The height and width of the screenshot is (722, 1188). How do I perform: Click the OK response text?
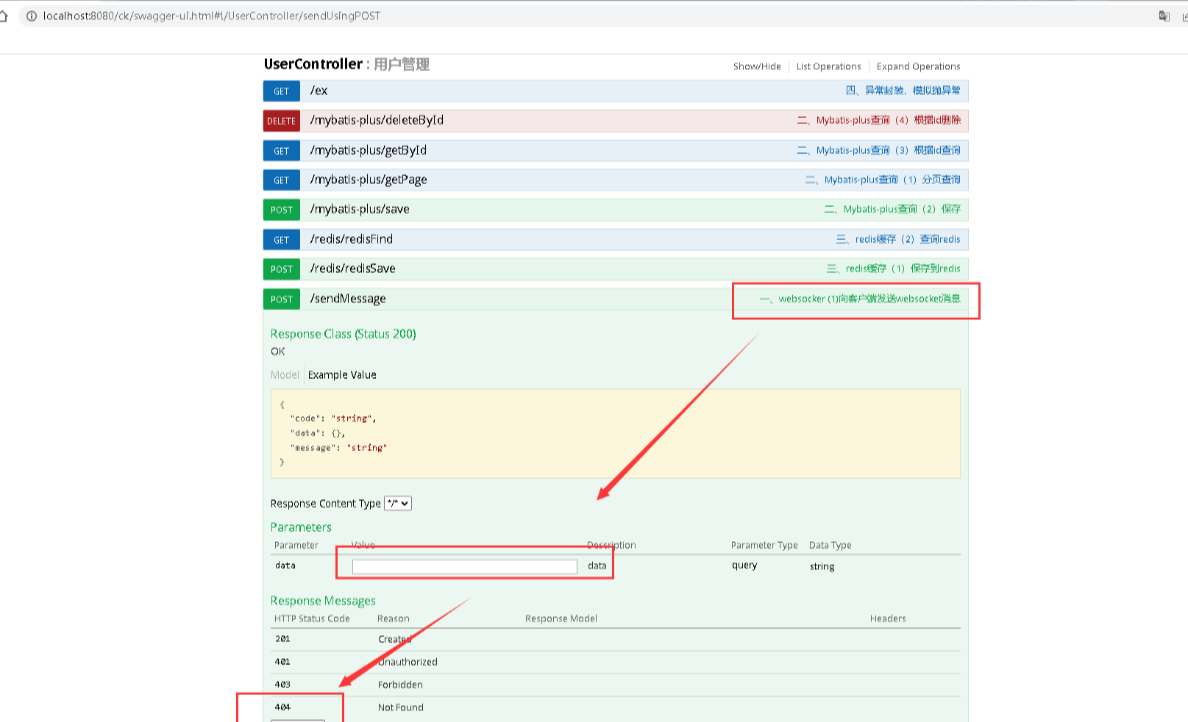click(278, 352)
